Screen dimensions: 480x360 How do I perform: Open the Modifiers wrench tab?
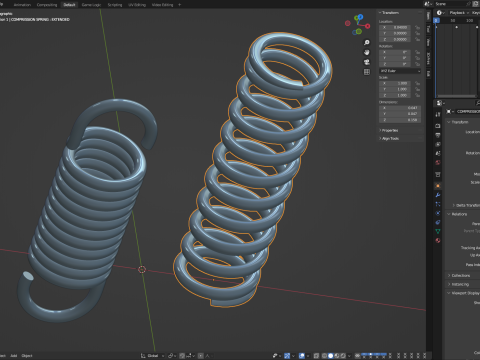point(438,195)
